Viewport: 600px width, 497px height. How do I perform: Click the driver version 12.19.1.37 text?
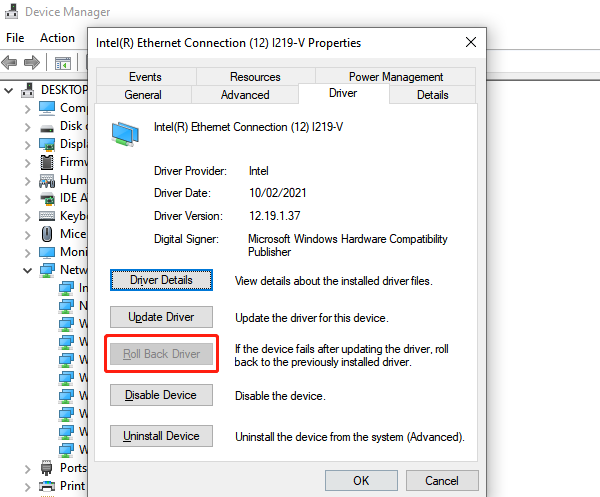click(x=274, y=216)
